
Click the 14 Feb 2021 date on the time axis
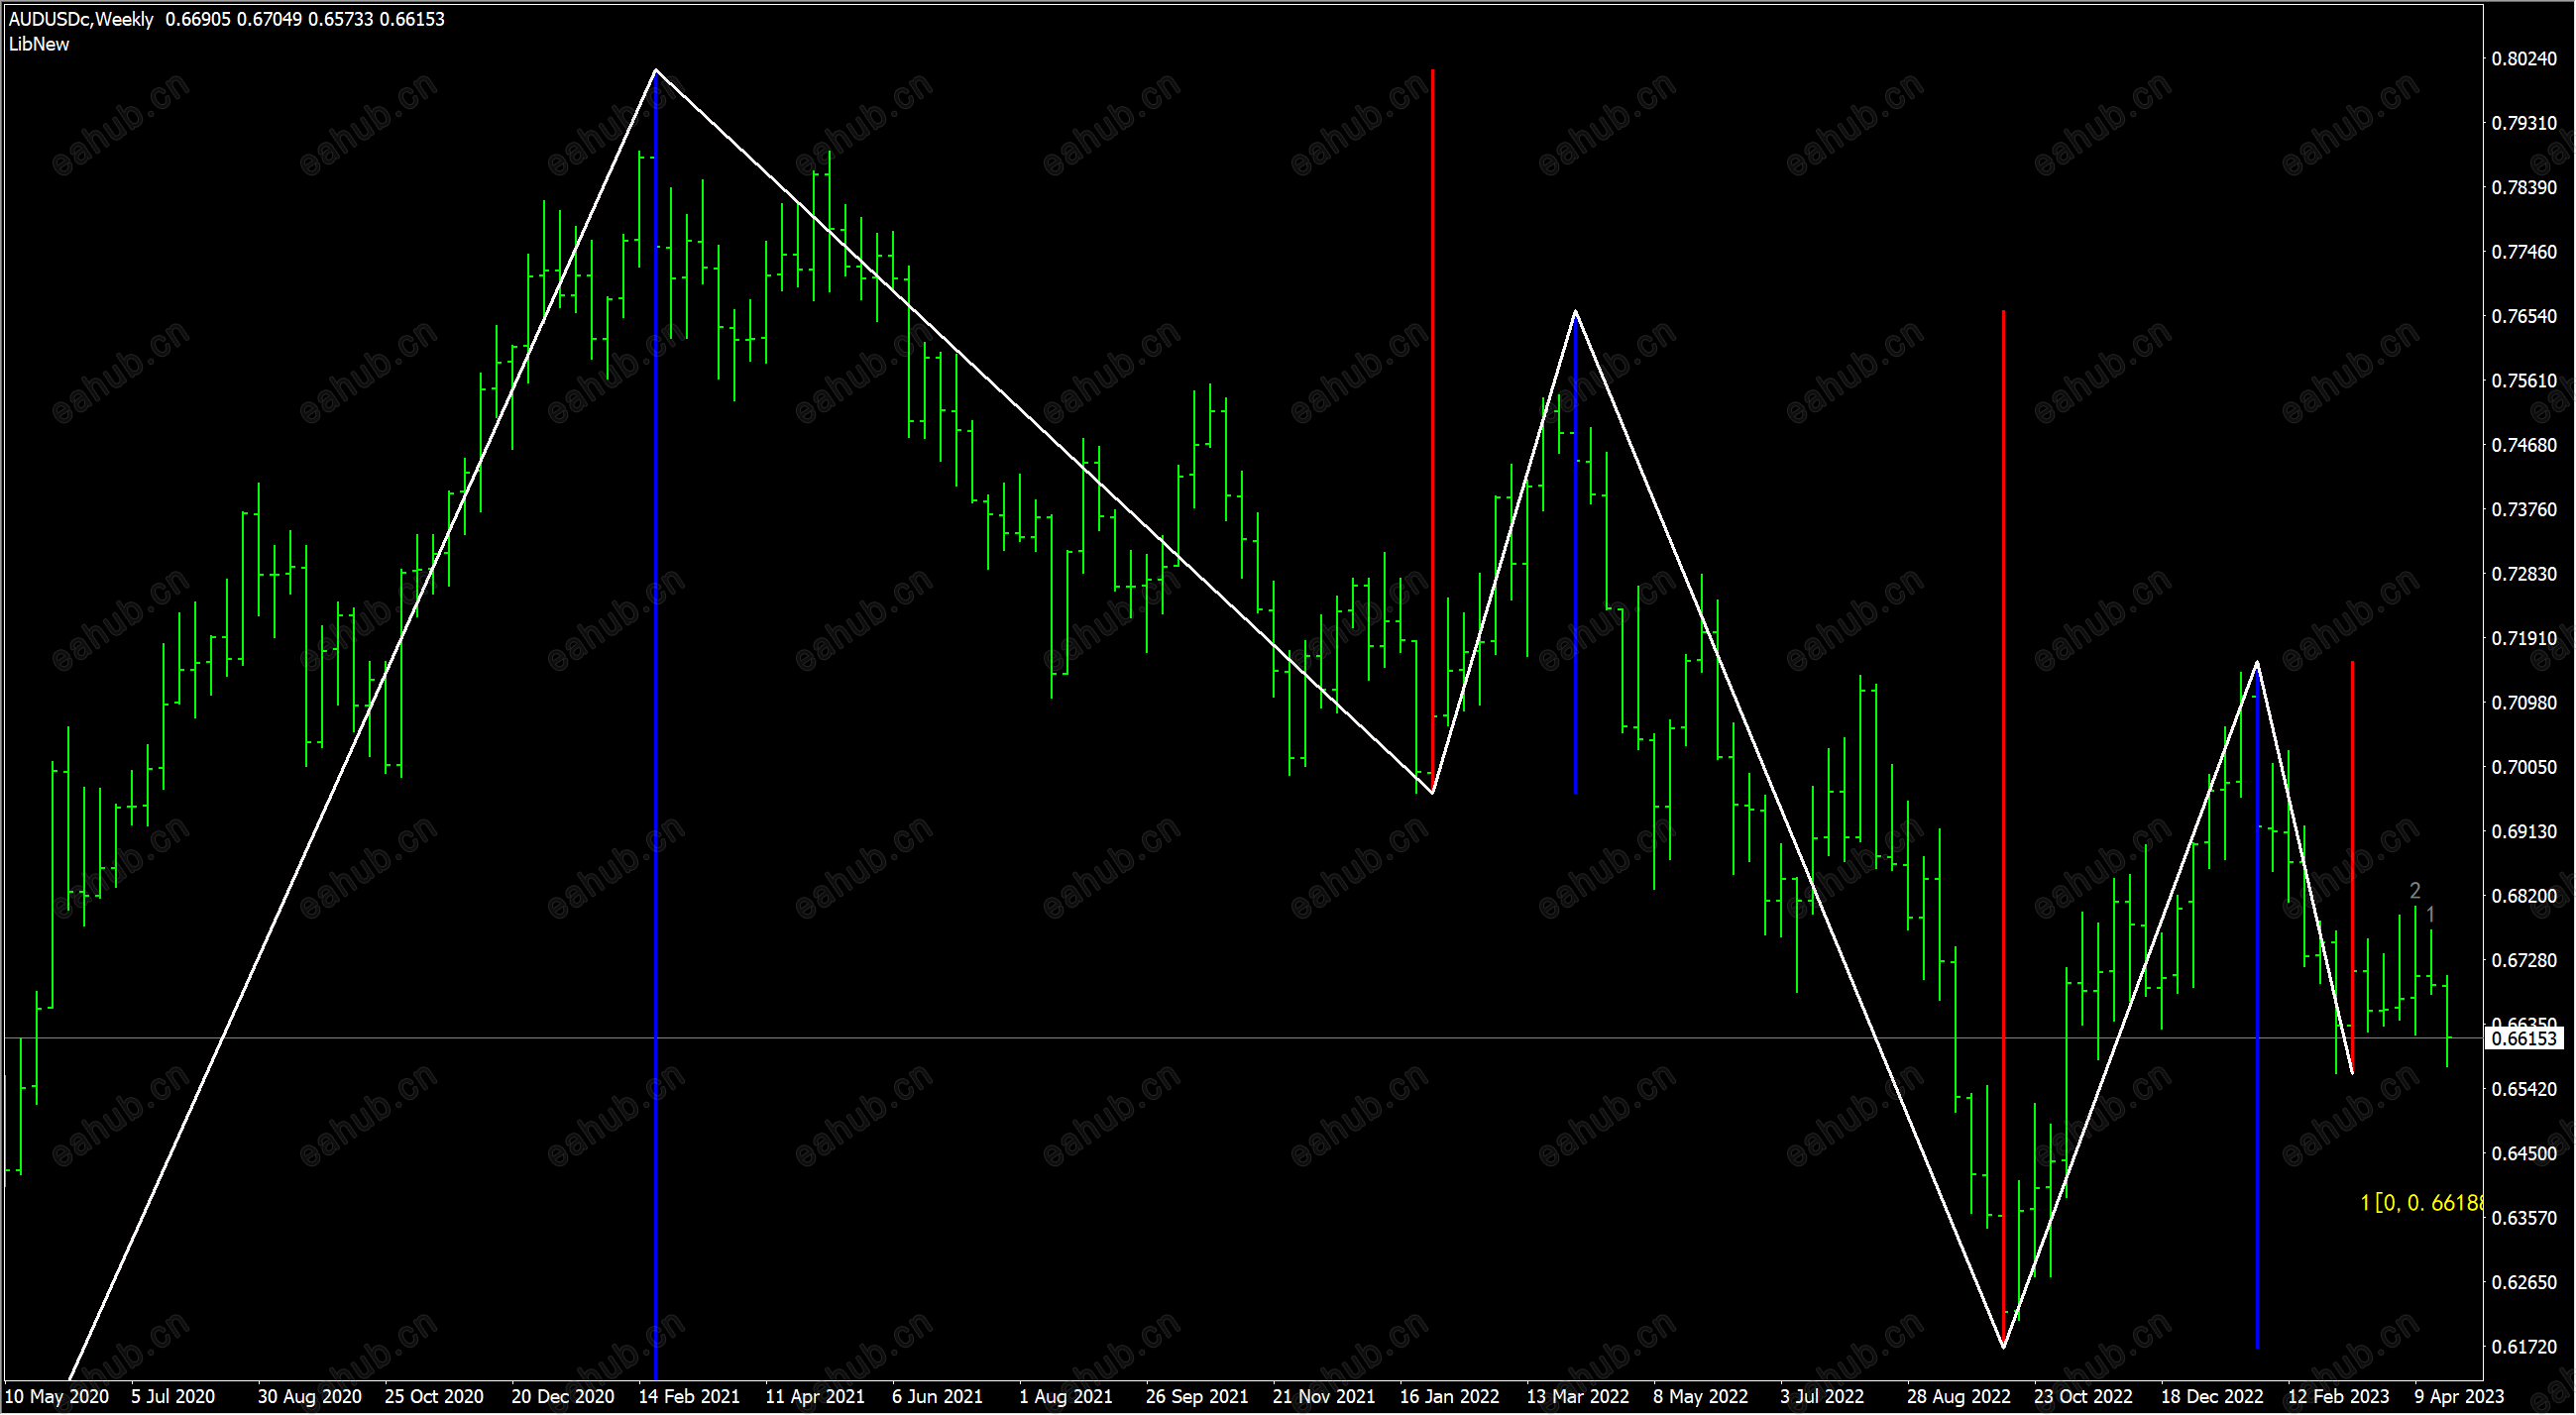coord(689,1396)
